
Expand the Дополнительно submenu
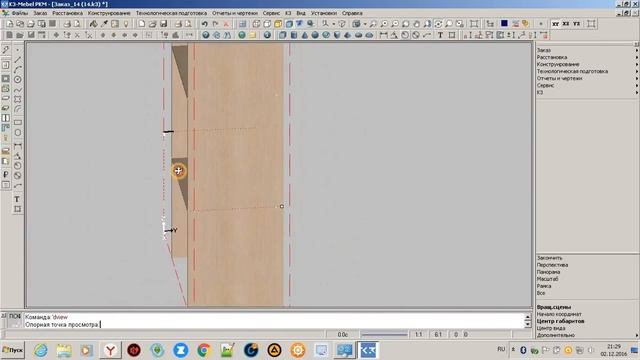(587, 335)
